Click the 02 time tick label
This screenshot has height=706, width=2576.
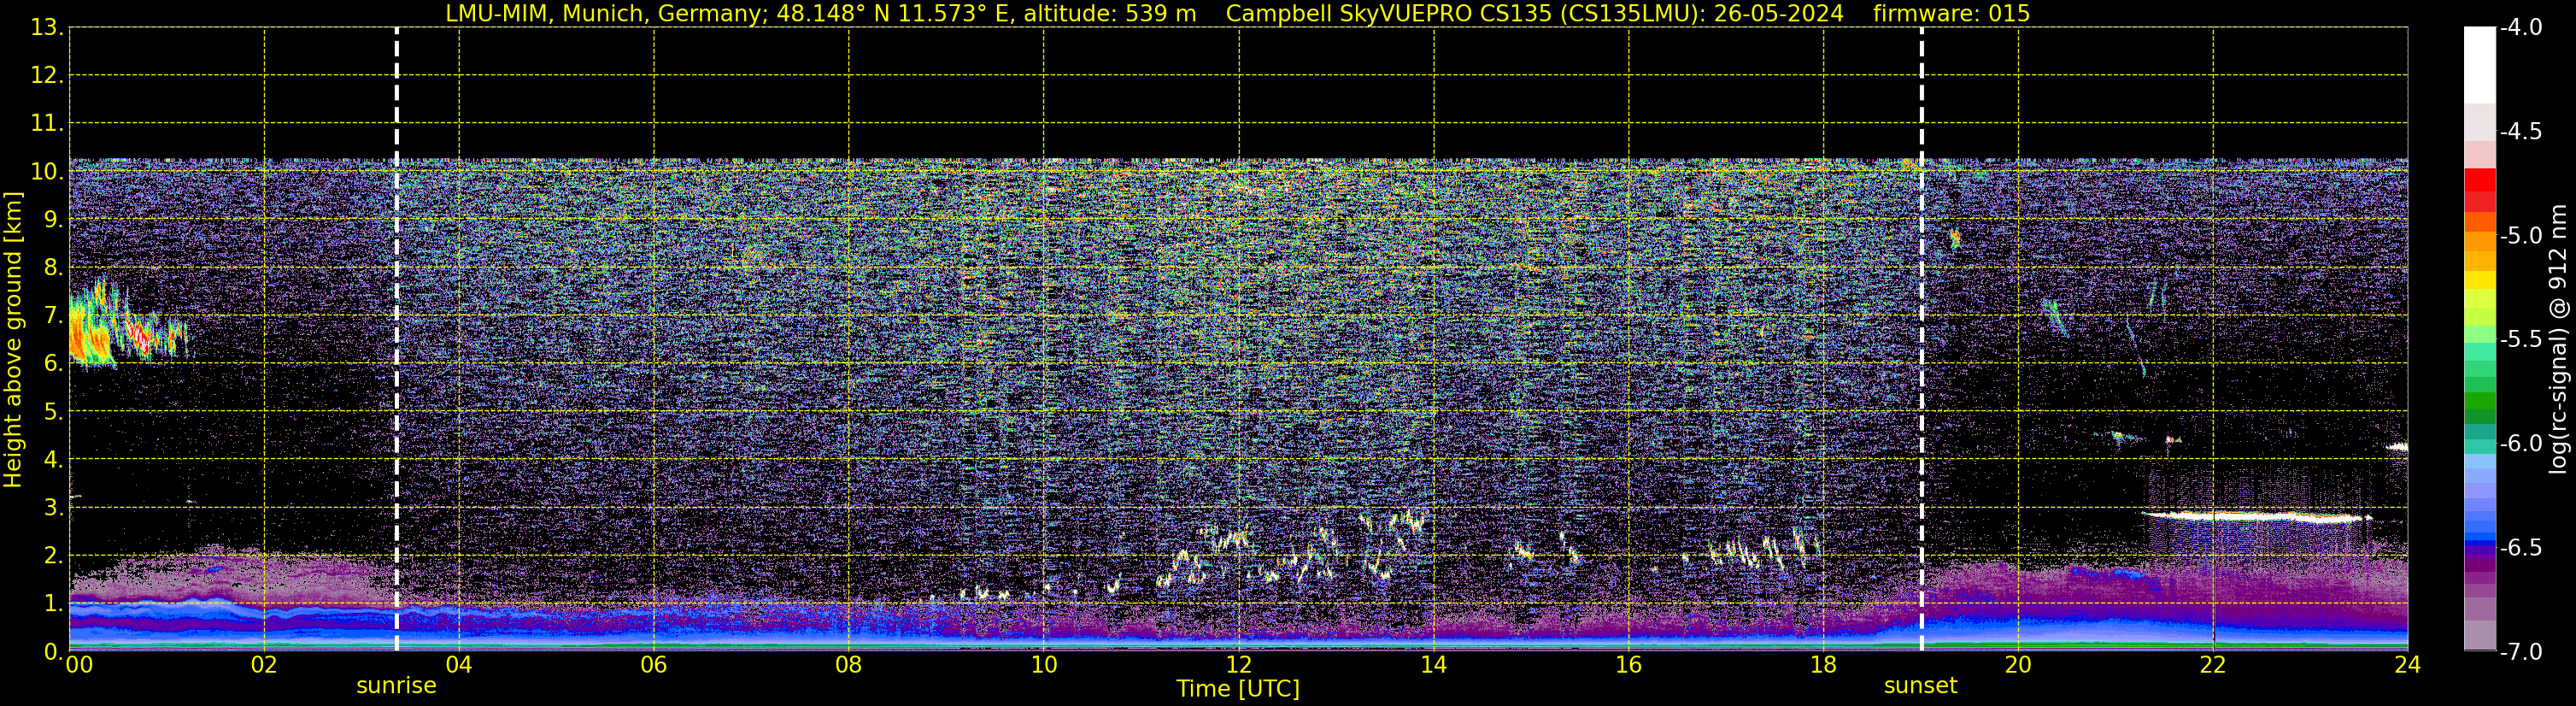pyautogui.click(x=264, y=665)
